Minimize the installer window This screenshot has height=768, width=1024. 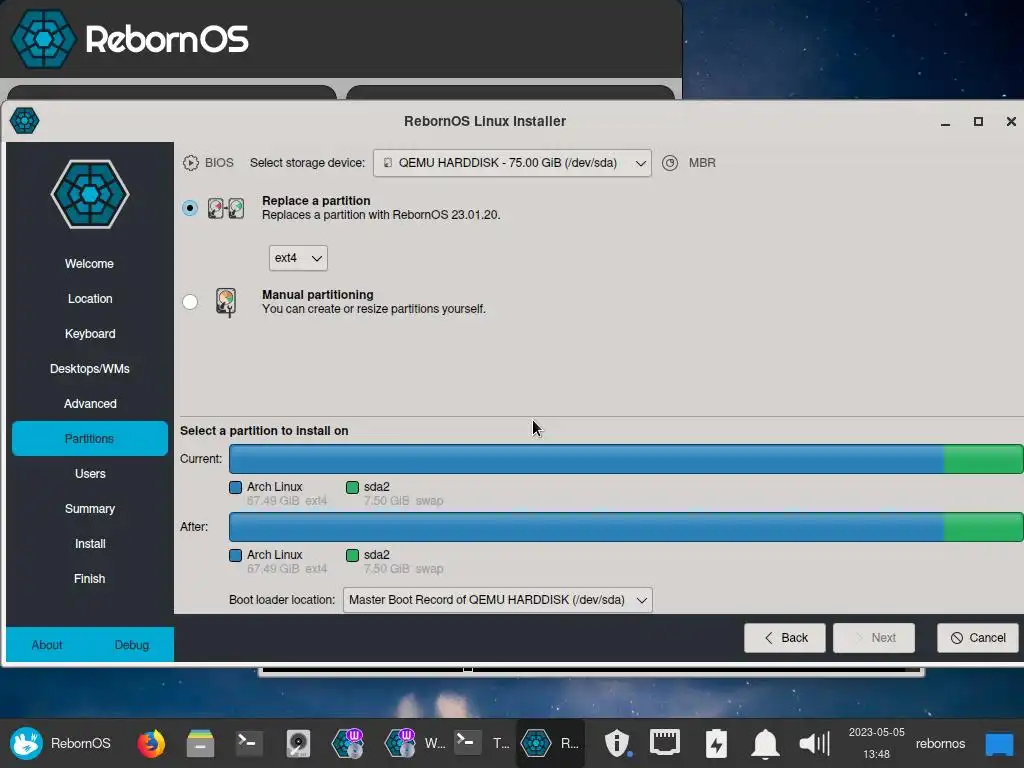click(945, 121)
